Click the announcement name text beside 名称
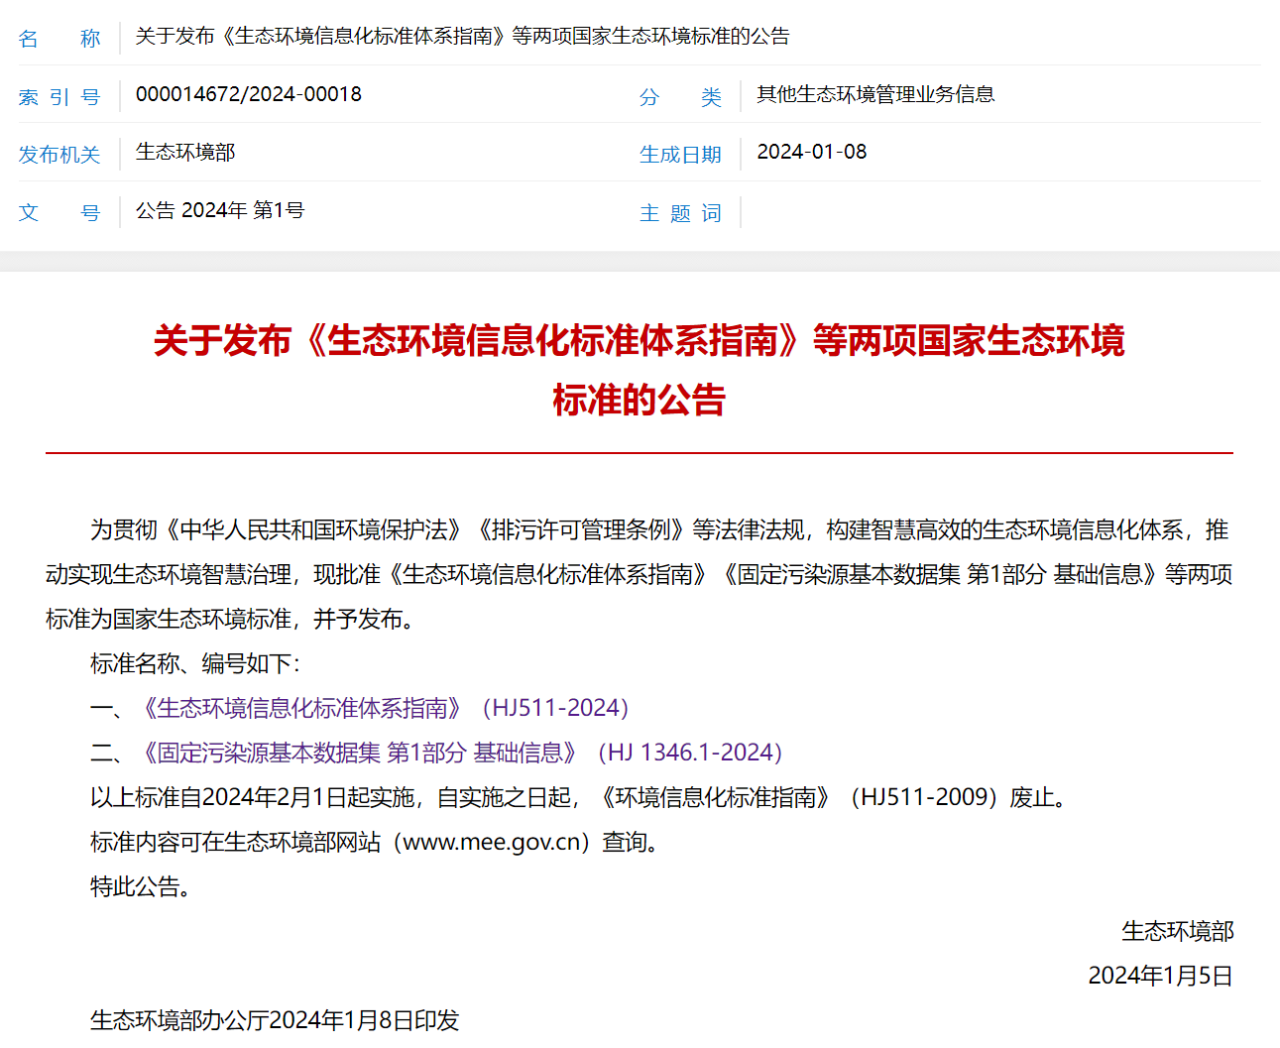This screenshot has width=1280, height=1048. pos(462,37)
